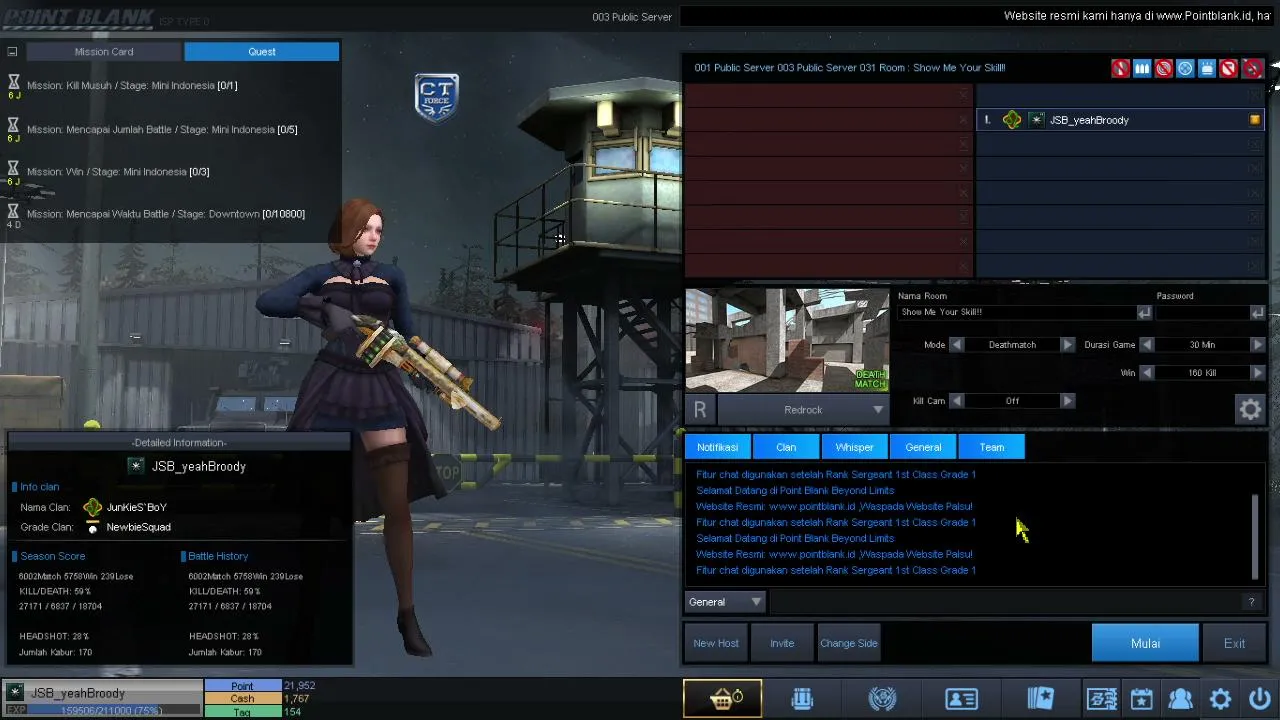Click the clan emblem beside JunKieS`BoY
1280x720 pixels.
coord(93,507)
